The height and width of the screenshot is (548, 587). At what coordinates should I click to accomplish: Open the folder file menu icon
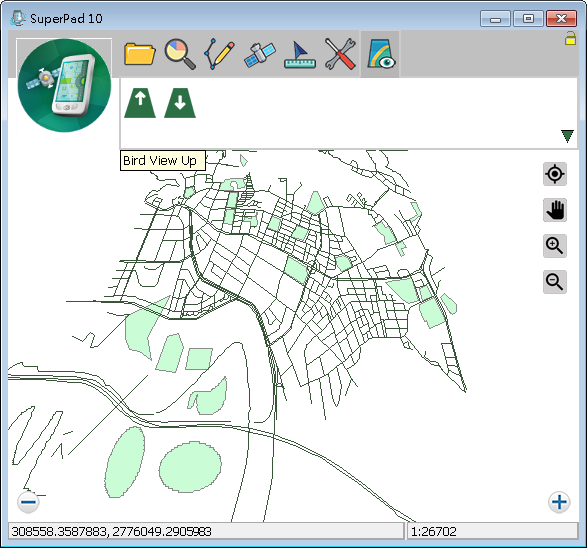(140, 54)
